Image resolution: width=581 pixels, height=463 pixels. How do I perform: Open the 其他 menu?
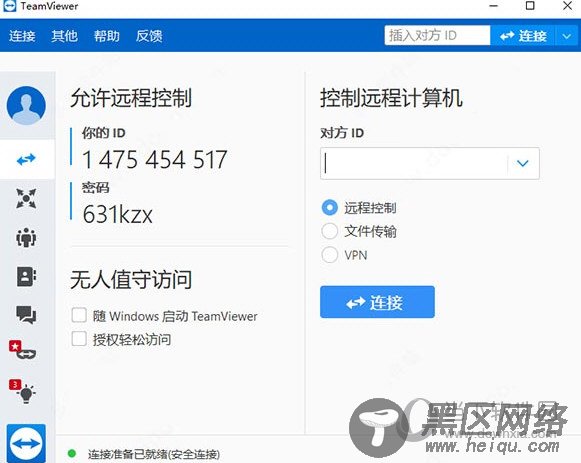click(64, 36)
